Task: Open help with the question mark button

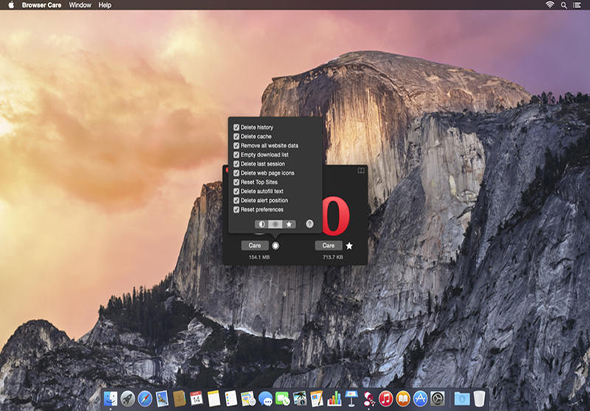Action: coord(309,224)
